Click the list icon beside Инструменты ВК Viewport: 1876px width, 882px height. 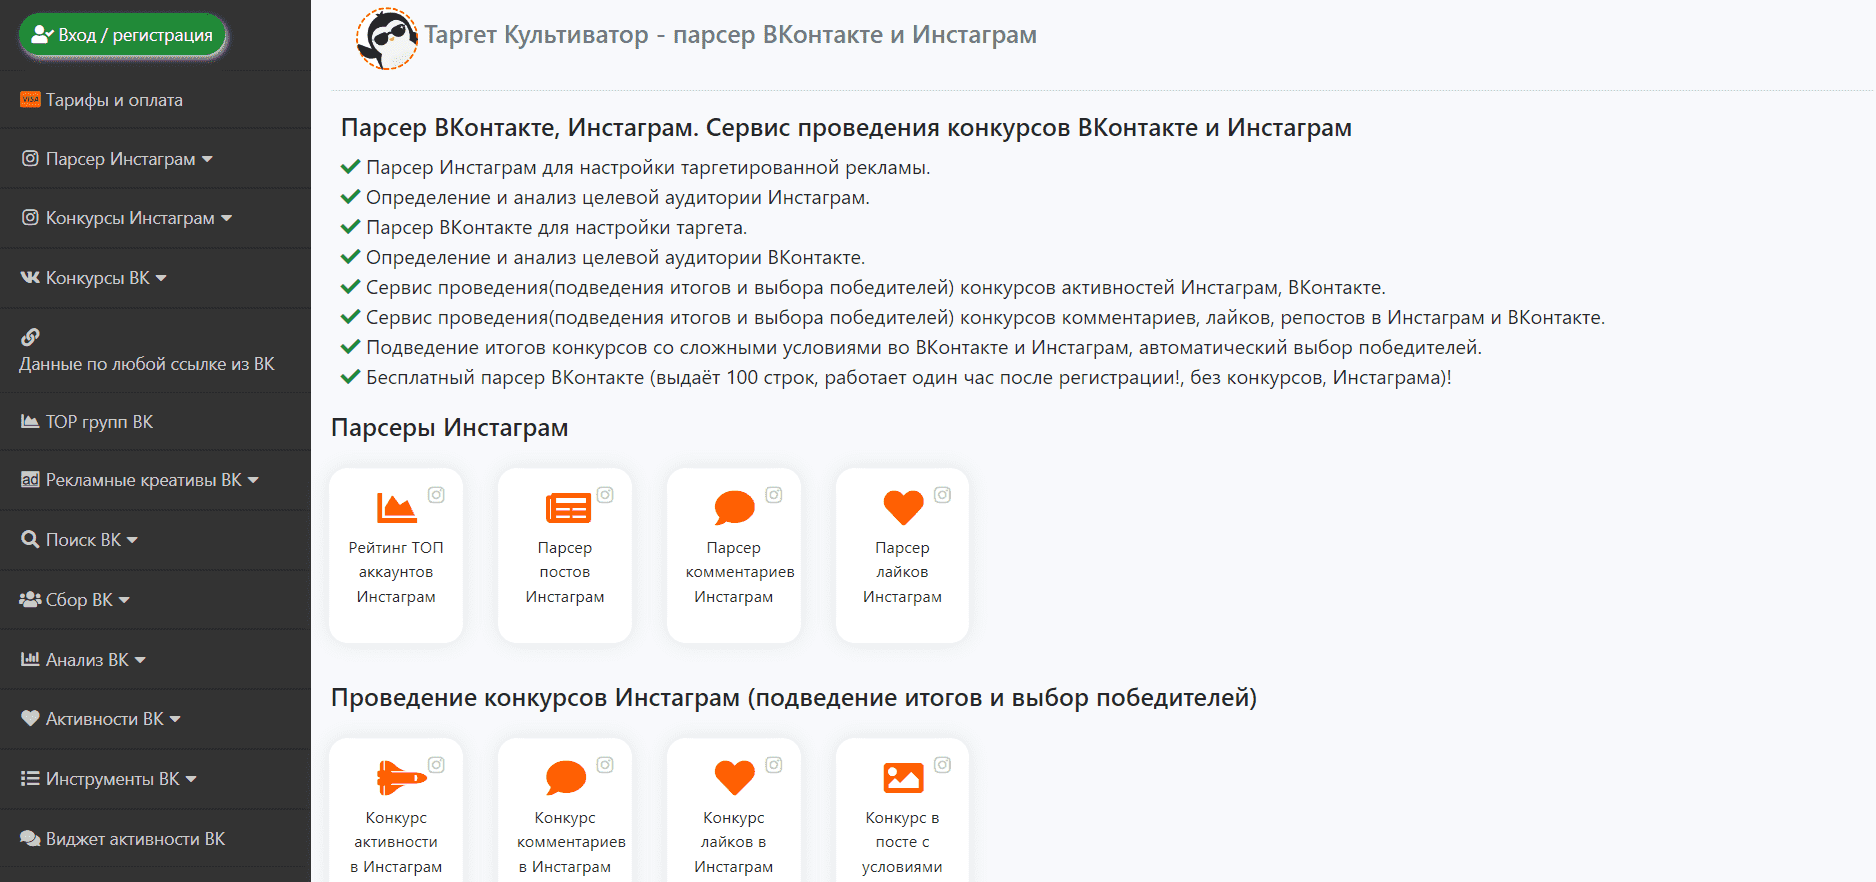pyautogui.click(x=30, y=778)
